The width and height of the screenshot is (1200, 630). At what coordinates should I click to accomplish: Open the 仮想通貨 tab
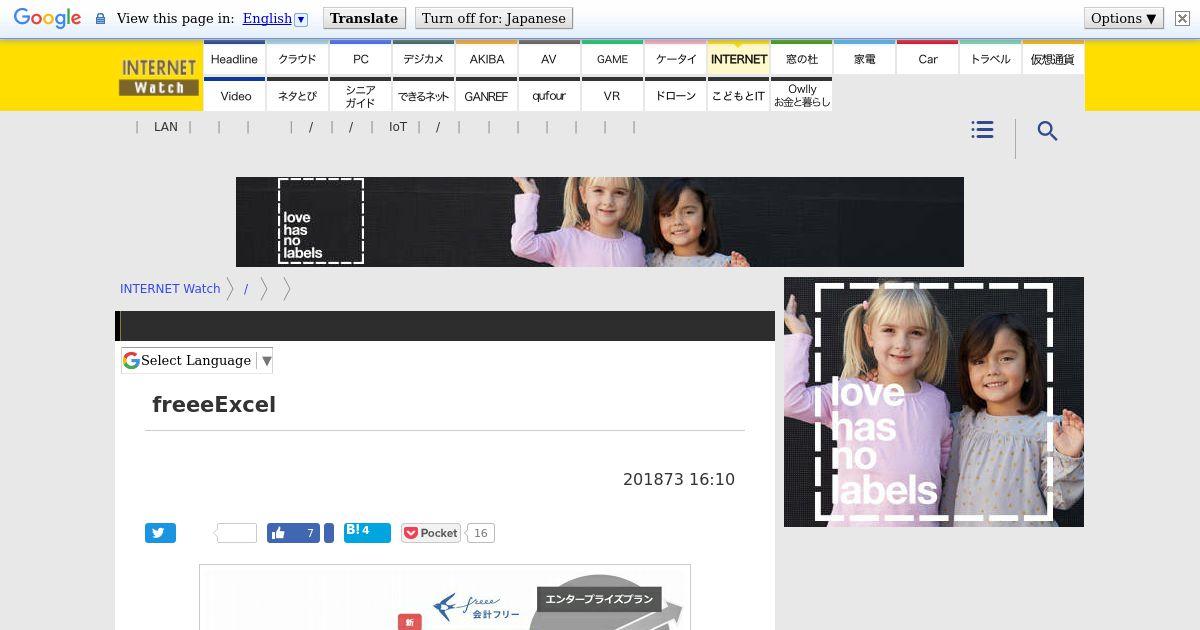1053,58
